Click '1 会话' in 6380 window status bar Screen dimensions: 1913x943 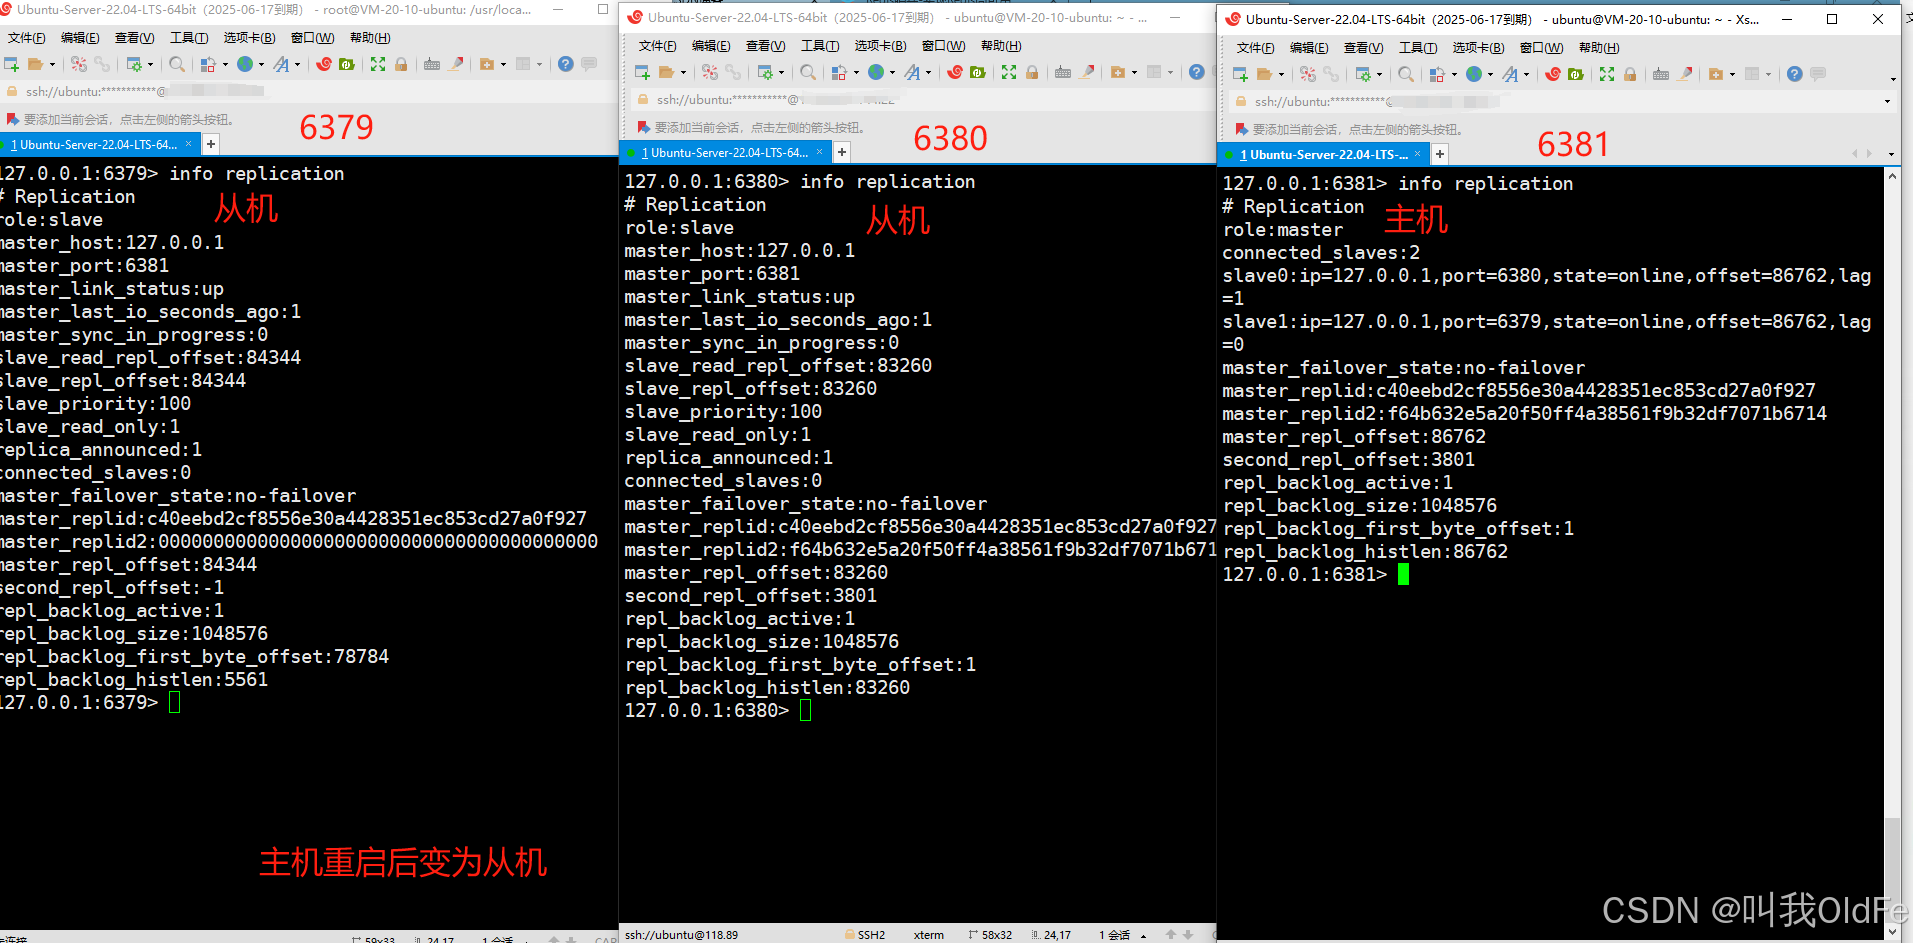1114,935
